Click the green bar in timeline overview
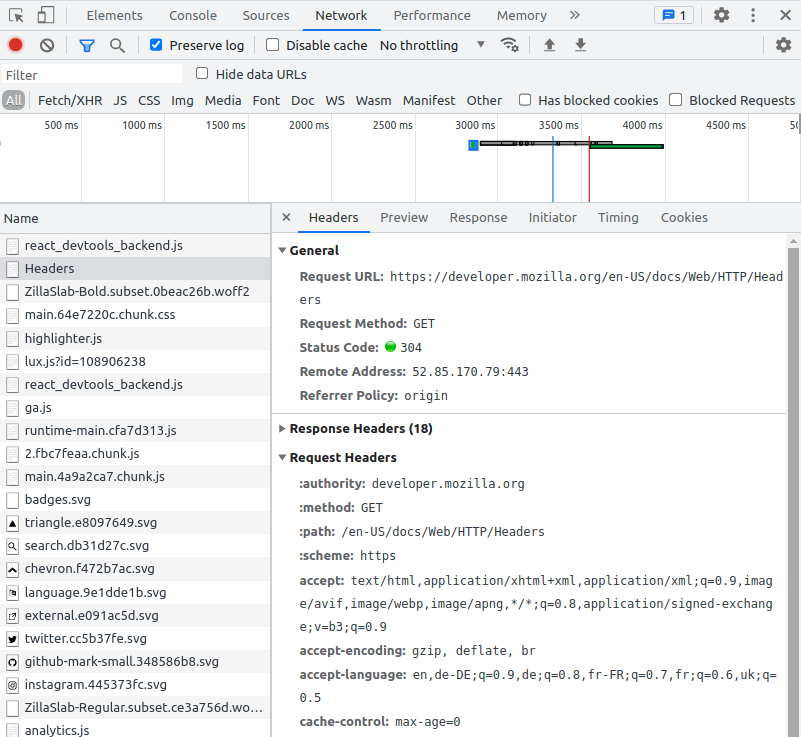 [626, 147]
